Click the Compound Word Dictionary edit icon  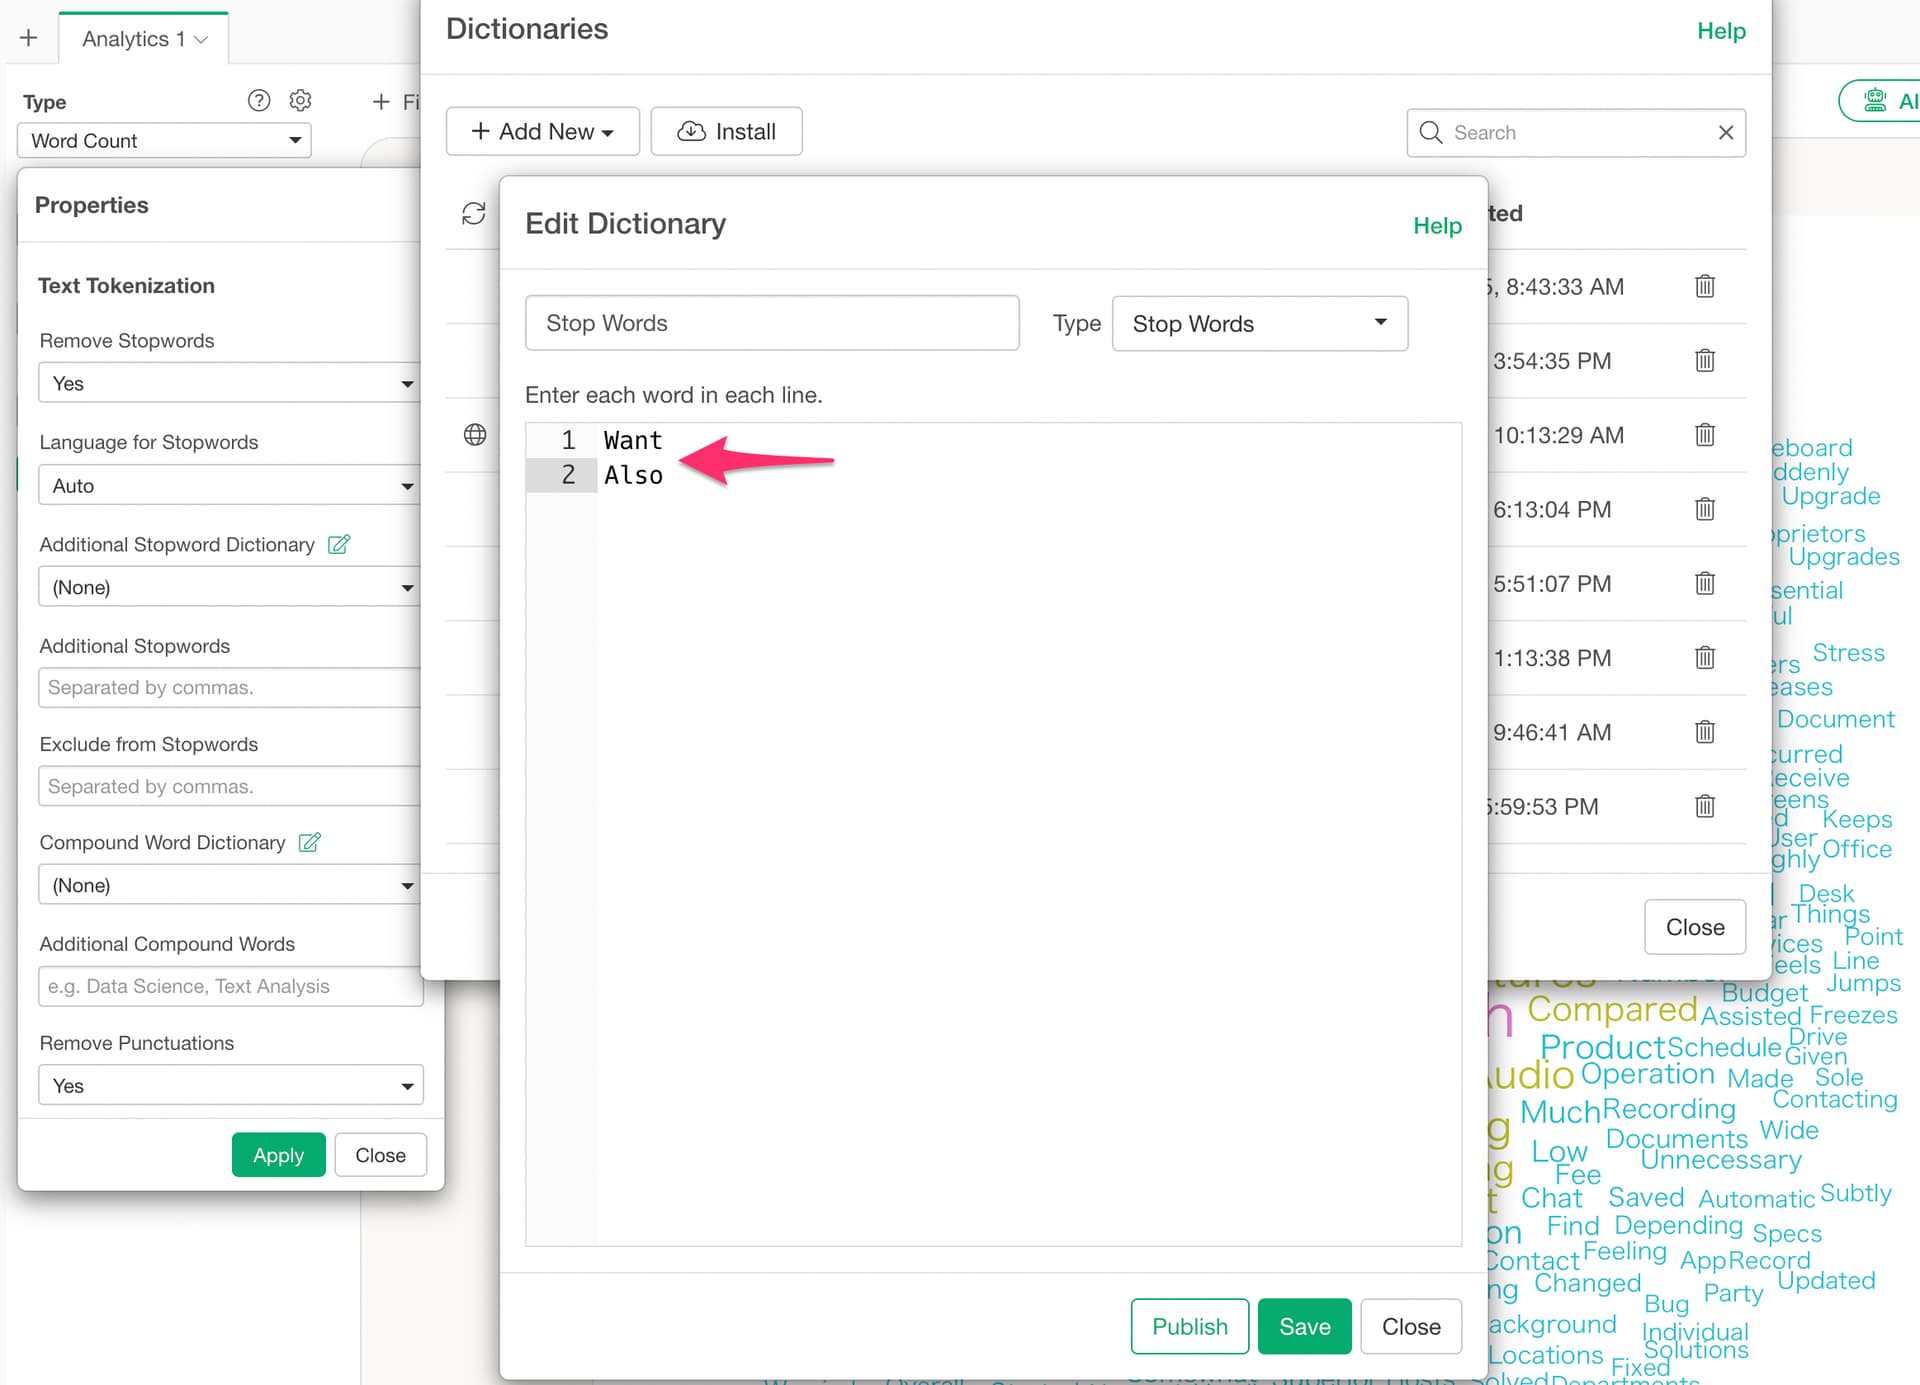310,843
